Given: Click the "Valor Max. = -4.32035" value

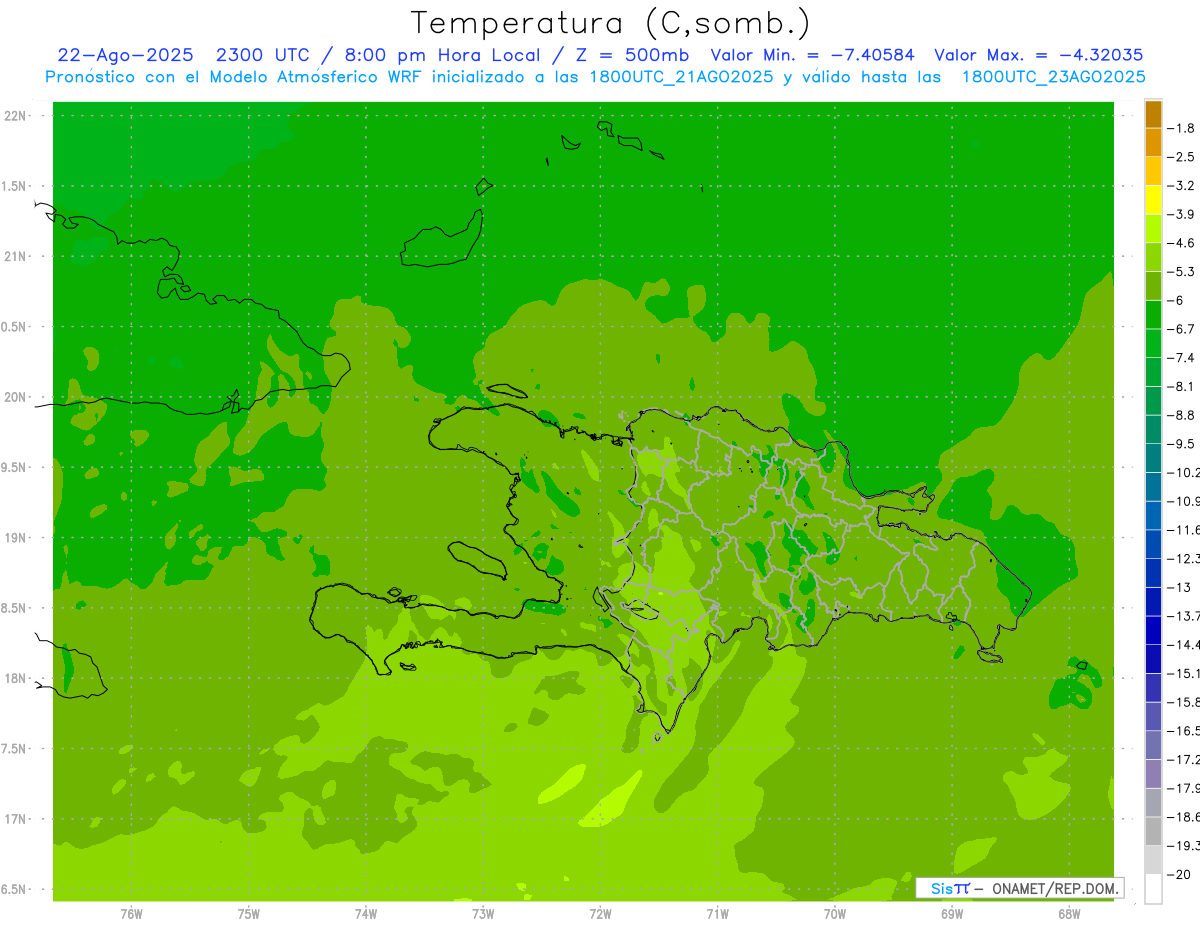Looking at the screenshot, I should (1038, 55).
